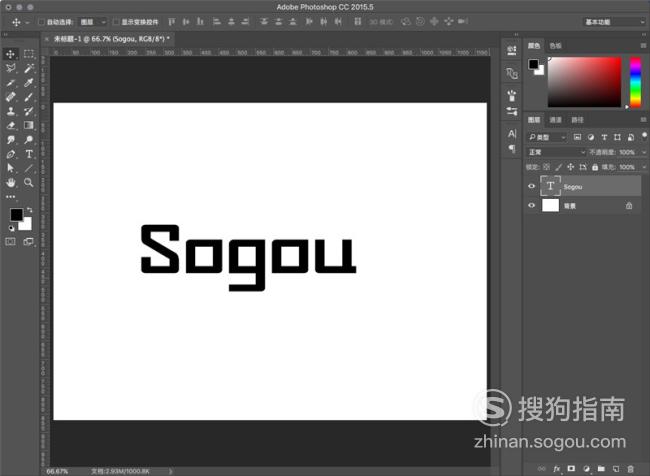
Task: Switch to the Channels tab
Action: 555,120
